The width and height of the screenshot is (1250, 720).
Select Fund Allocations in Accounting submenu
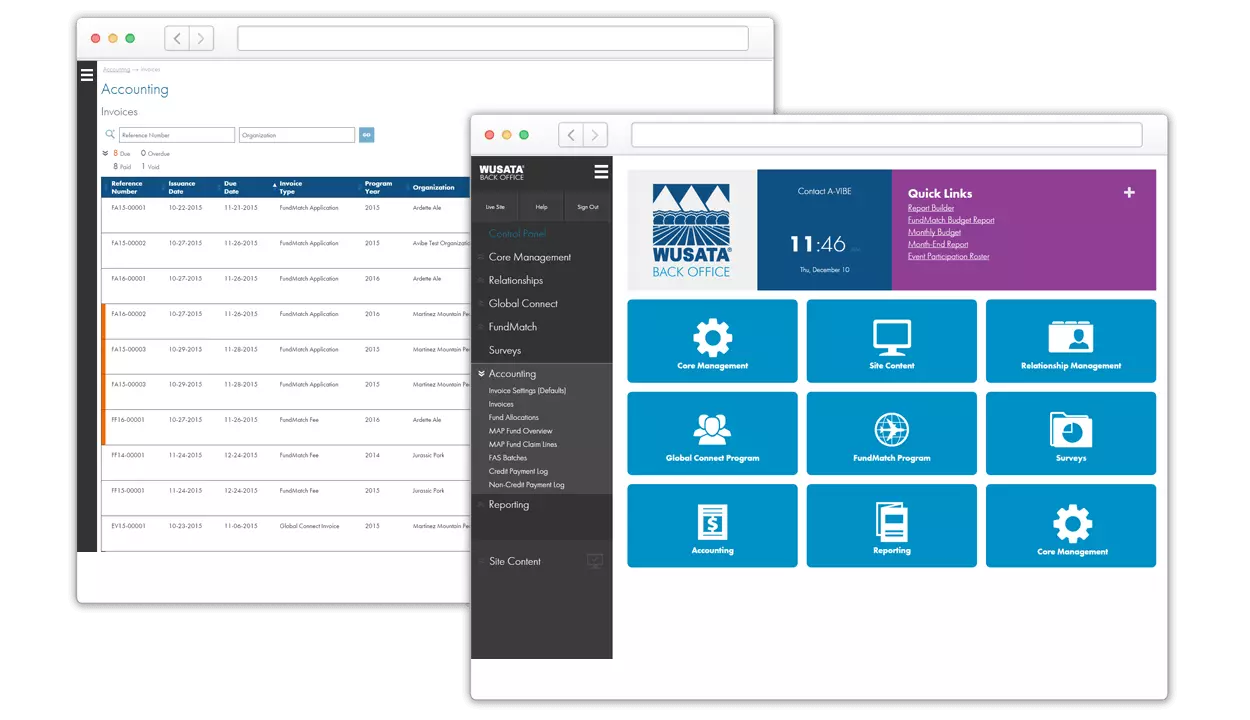[x=513, y=418]
